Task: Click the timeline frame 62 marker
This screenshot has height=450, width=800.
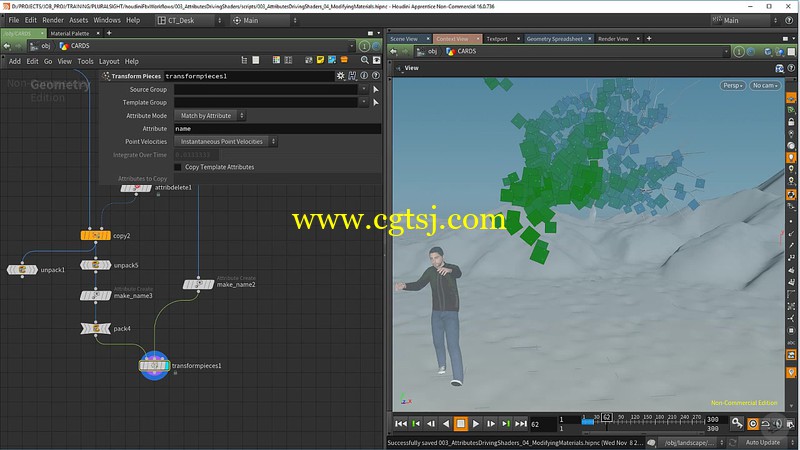Action: 607,417
